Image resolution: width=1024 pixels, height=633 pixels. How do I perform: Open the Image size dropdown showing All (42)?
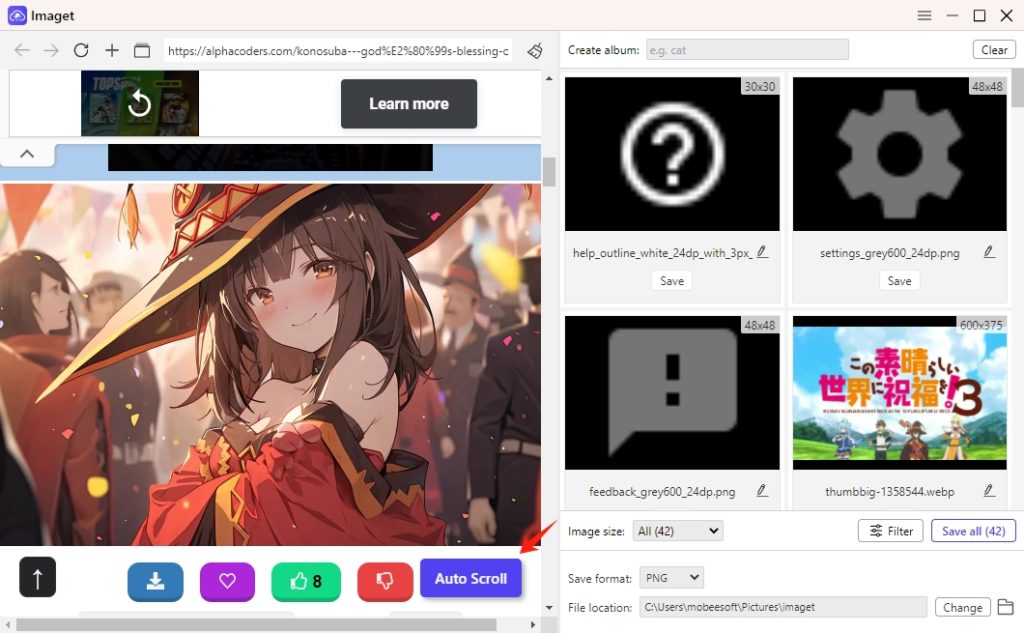point(677,531)
